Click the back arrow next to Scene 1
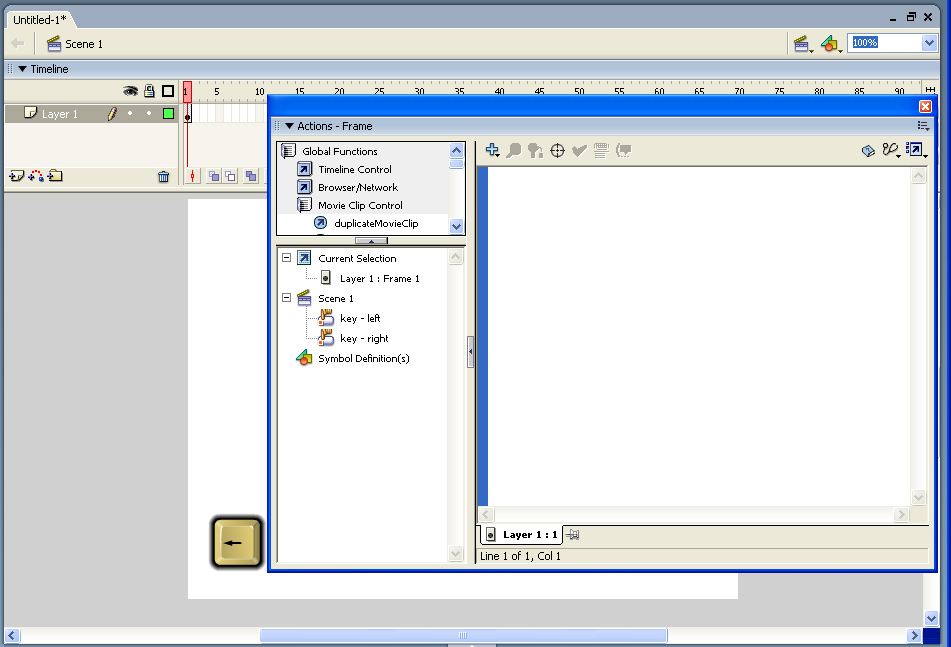 [x=18, y=44]
